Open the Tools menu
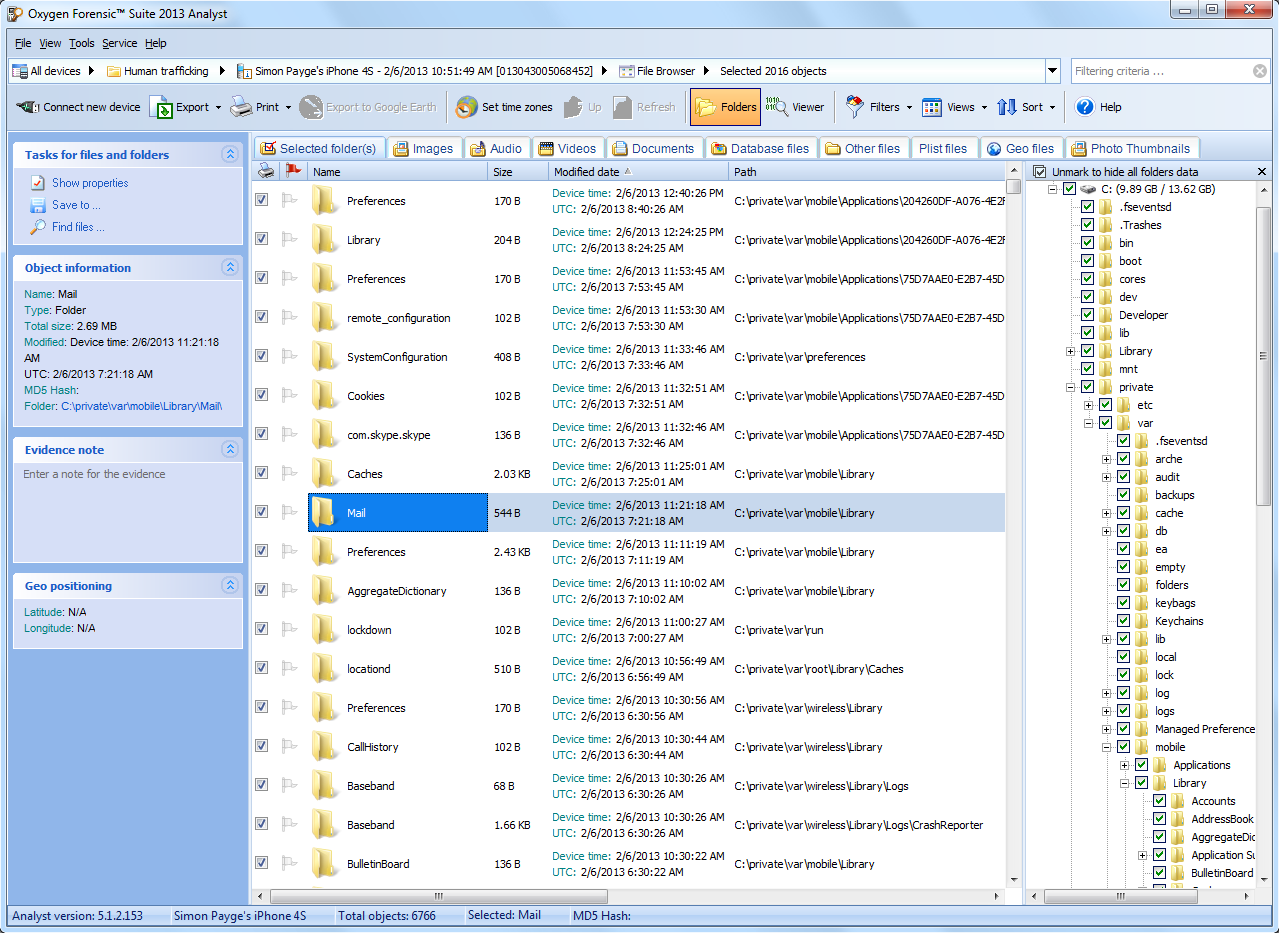The image size is (1279, 933). click(x=82, y=43)
